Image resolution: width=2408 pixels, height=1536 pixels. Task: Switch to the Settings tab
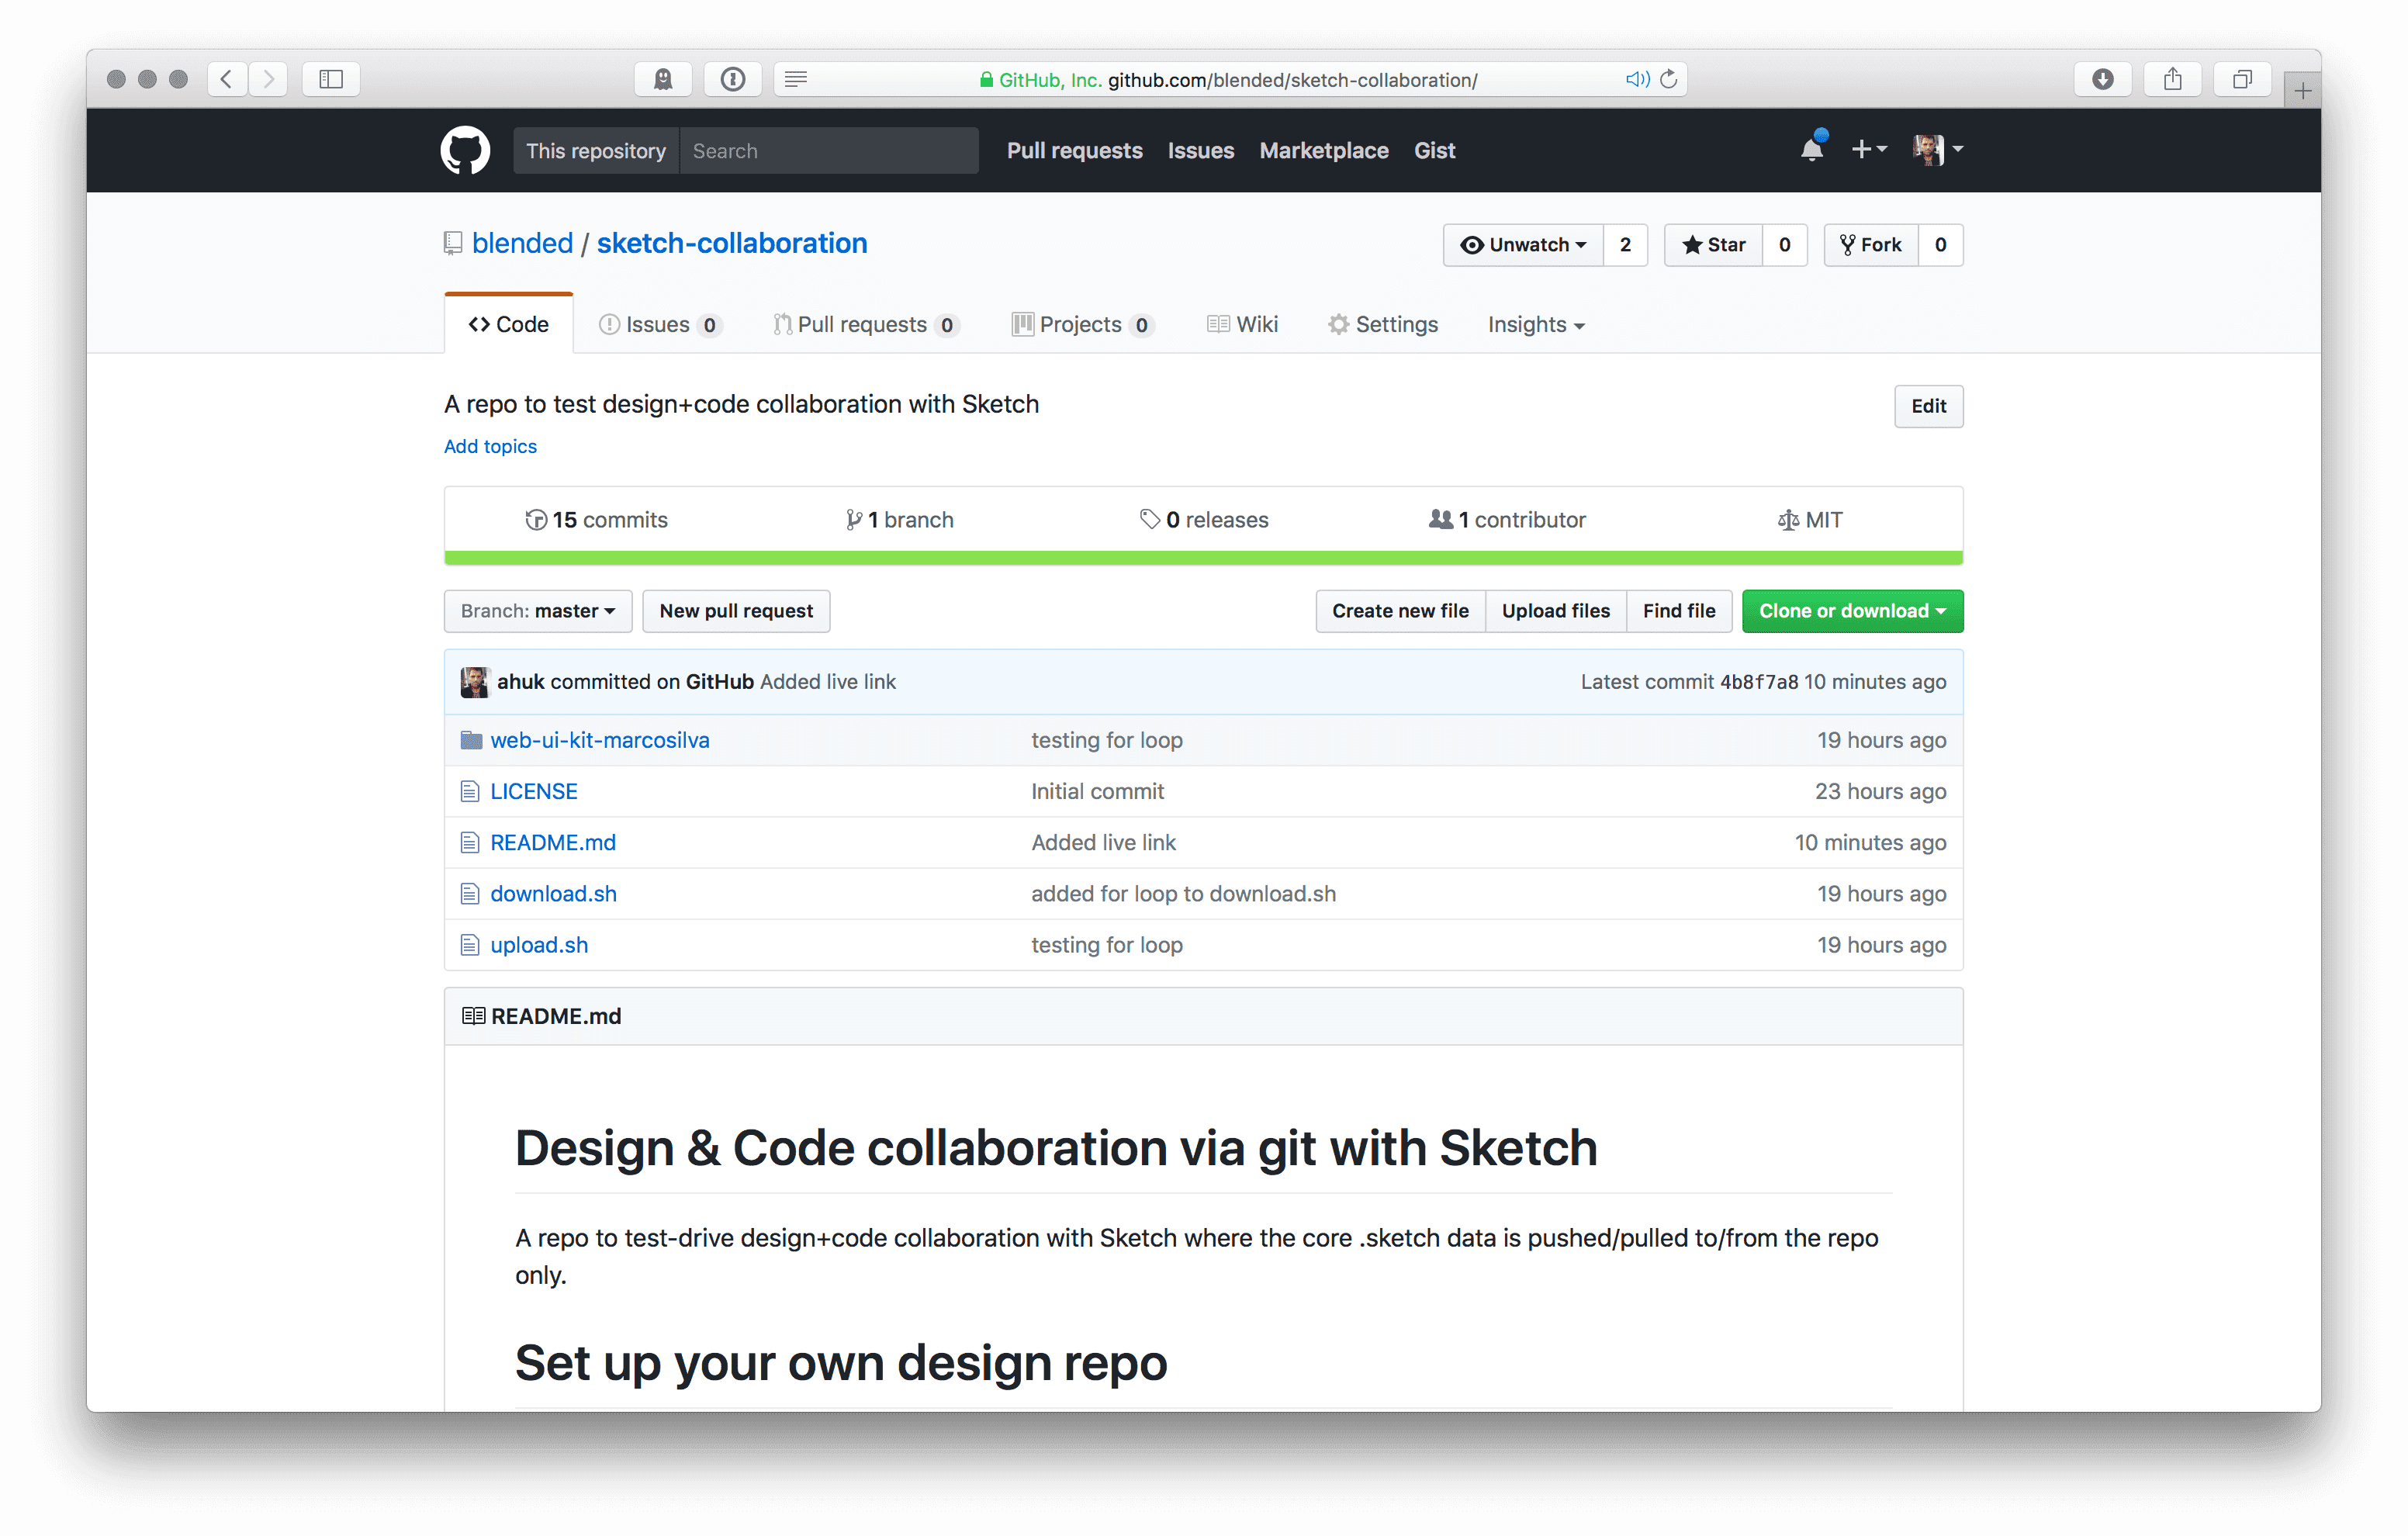point(1383,324)
